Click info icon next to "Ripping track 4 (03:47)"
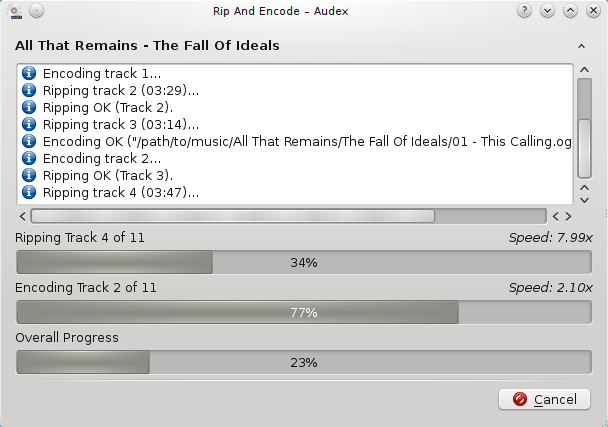 tap(29, 192)
